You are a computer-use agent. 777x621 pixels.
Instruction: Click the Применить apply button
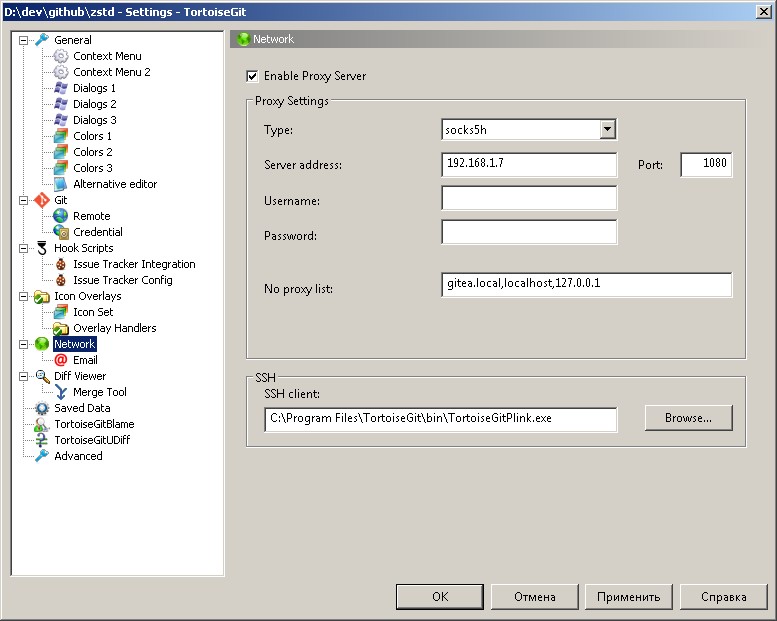click(x=629, y=597)
